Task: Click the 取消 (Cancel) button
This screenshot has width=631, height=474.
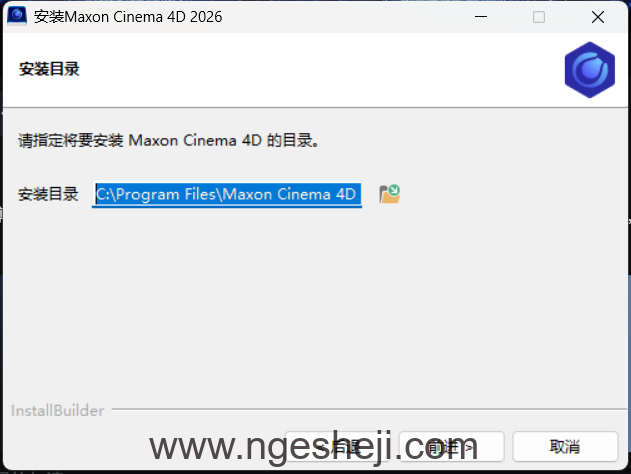Action: [565, 447]
